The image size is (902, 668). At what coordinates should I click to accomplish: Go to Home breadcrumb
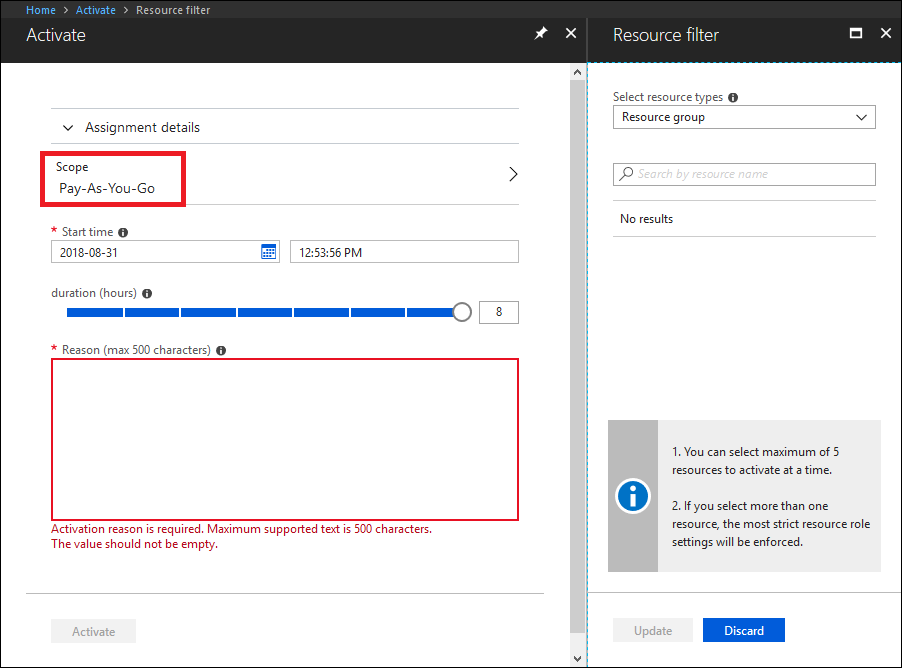click(x=41, y=10)
